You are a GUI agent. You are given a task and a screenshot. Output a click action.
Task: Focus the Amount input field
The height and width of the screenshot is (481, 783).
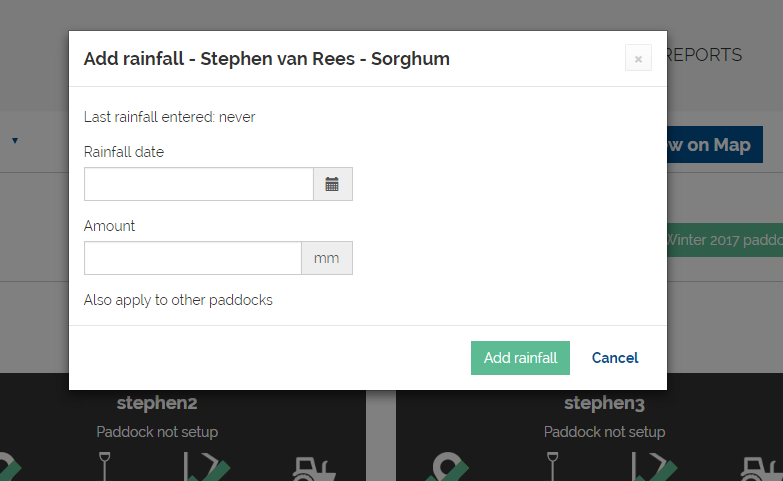[x=192, y=258]
